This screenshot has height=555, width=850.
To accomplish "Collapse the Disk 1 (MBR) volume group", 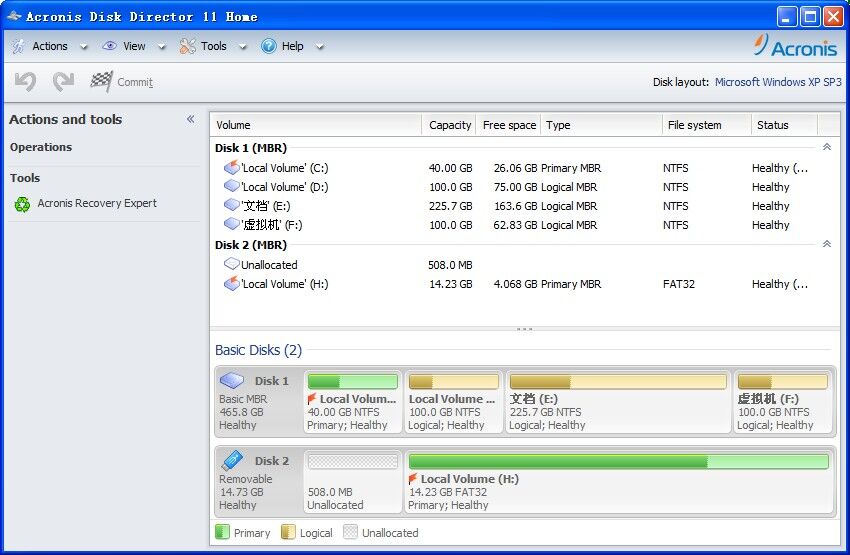I will point(827,147).
